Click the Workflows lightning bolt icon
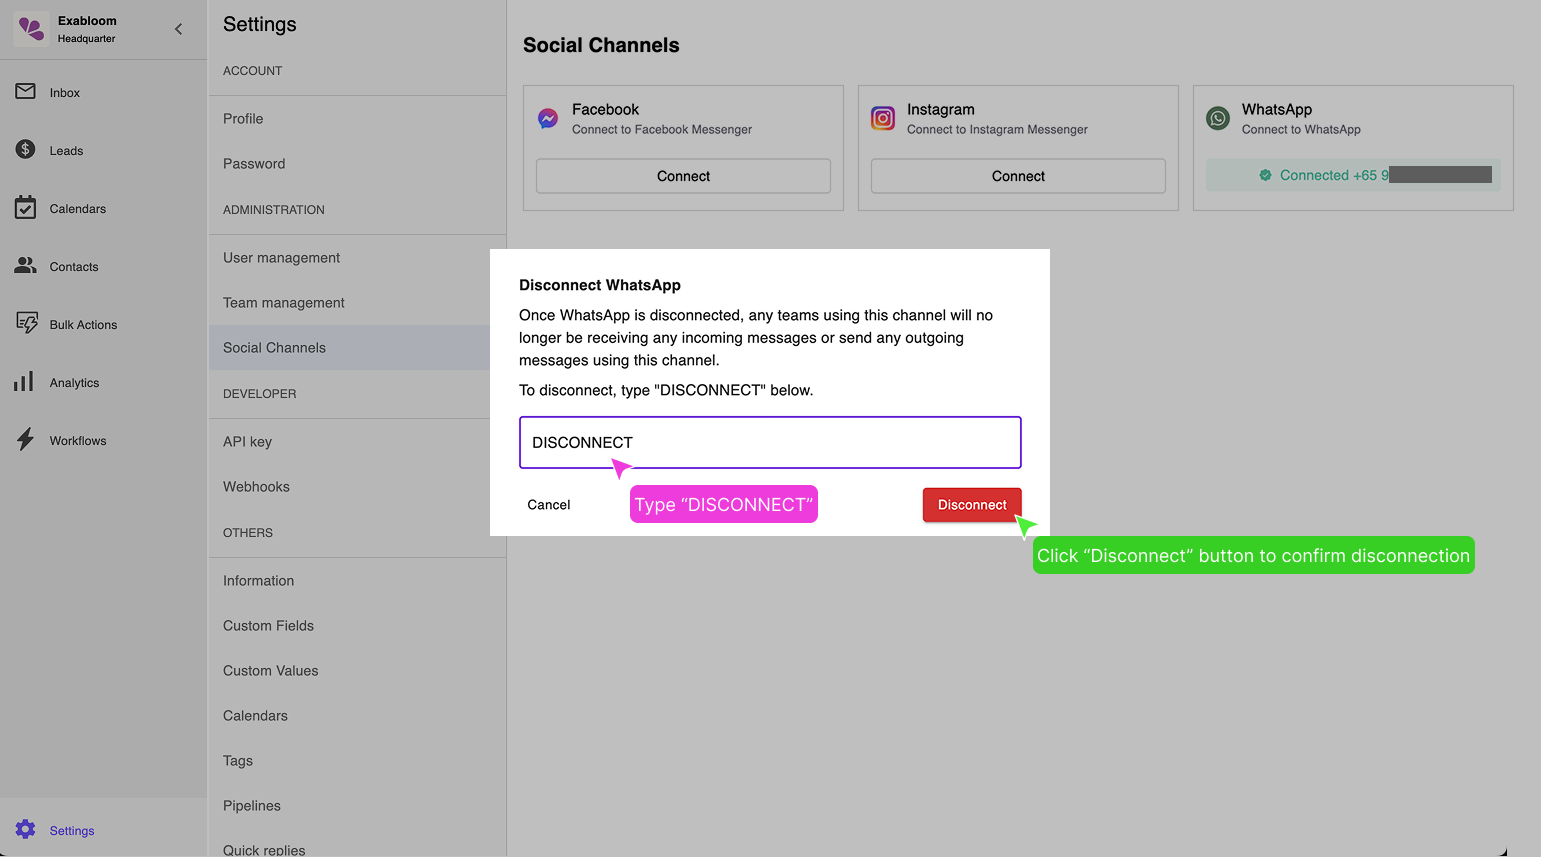This screenshot has height=857, width=1541. (x=26, y=440)
